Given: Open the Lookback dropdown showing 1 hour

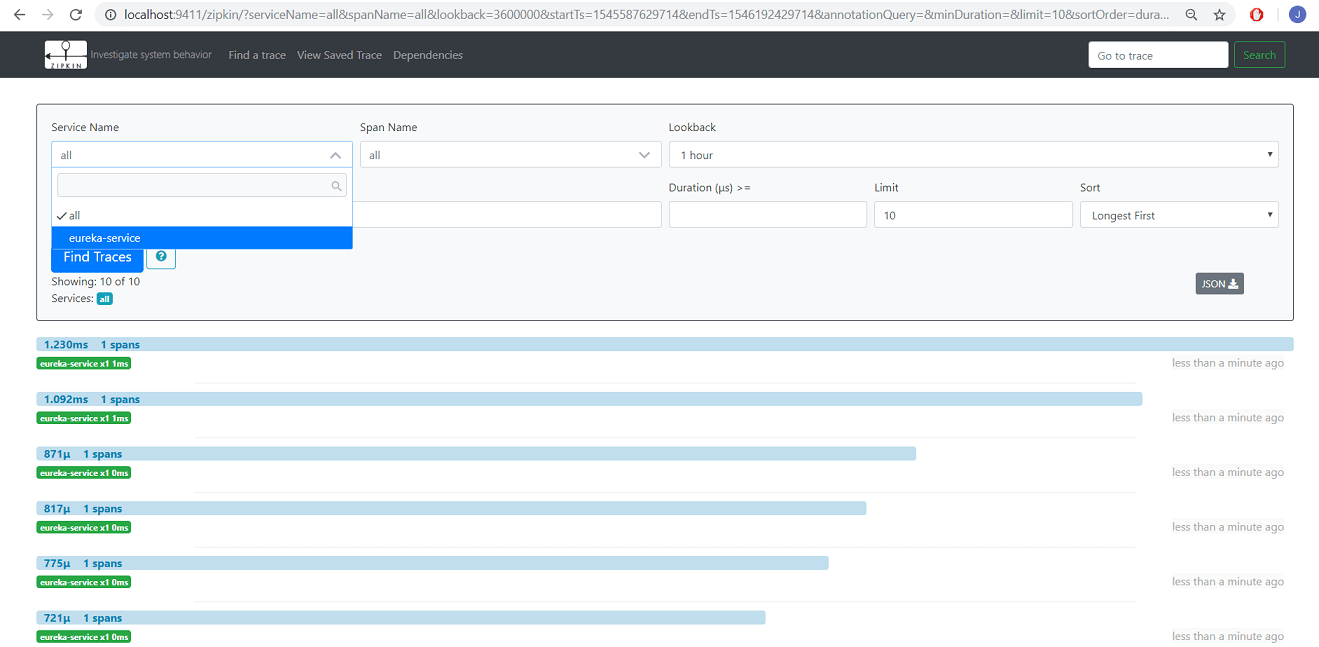Looking at the screenshot, I should click(975, 154).
